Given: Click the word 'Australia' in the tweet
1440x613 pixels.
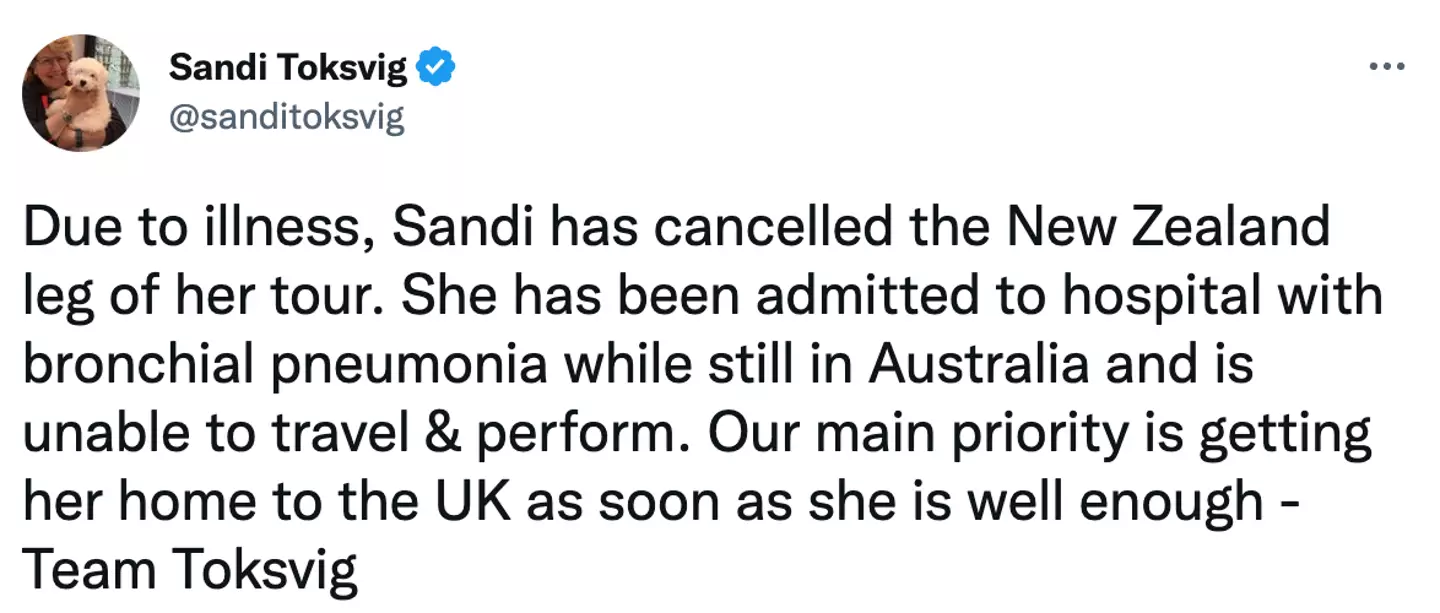Looking at the screenshot, I should point(978,364).
